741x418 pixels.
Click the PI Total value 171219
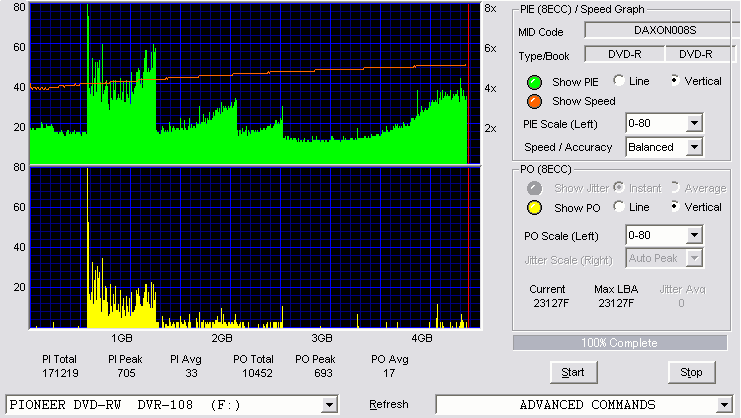pos(60,373)
